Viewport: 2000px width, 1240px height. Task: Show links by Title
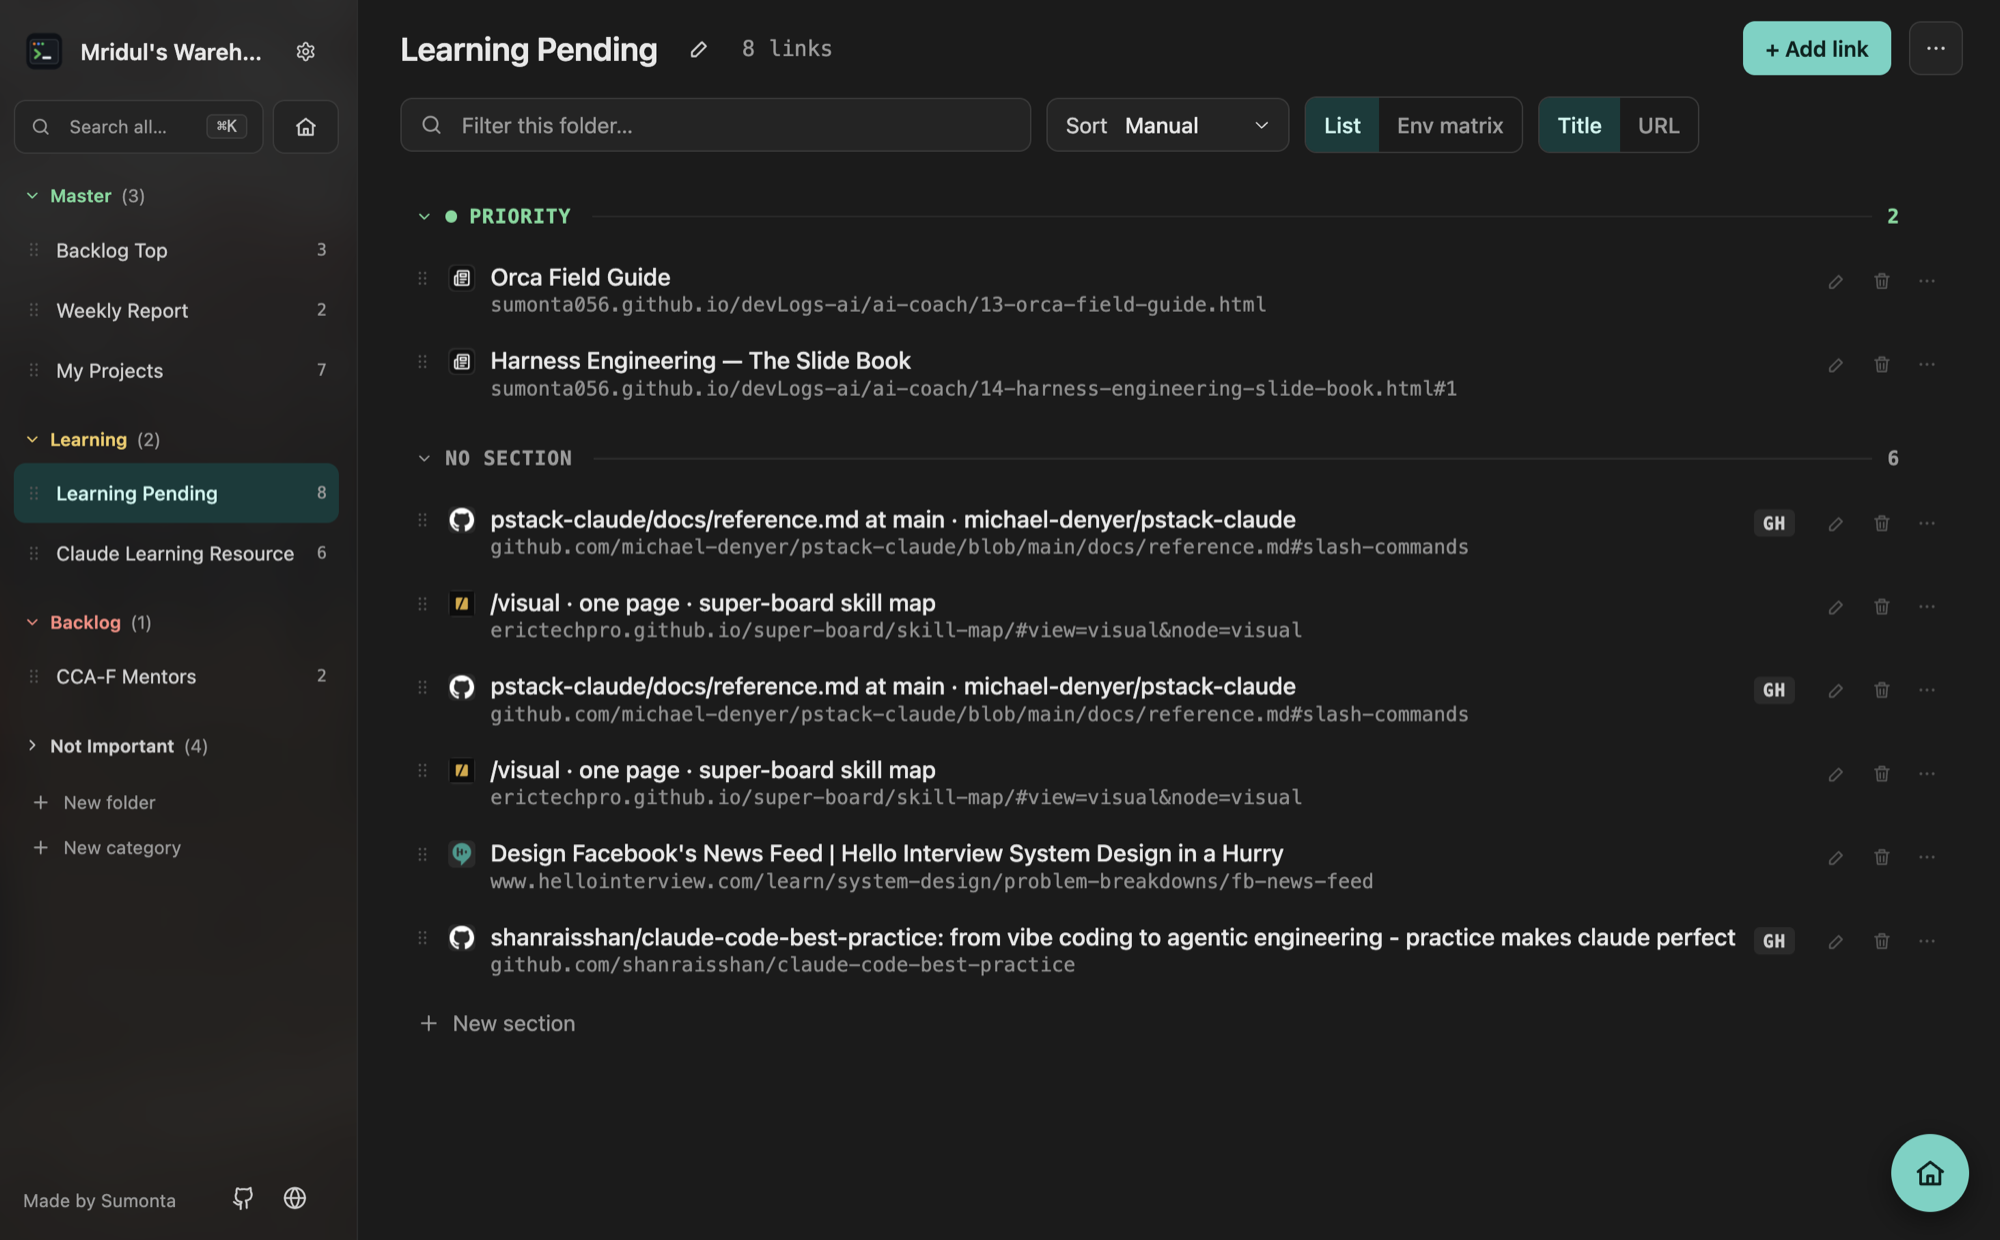pos(1579,125)
